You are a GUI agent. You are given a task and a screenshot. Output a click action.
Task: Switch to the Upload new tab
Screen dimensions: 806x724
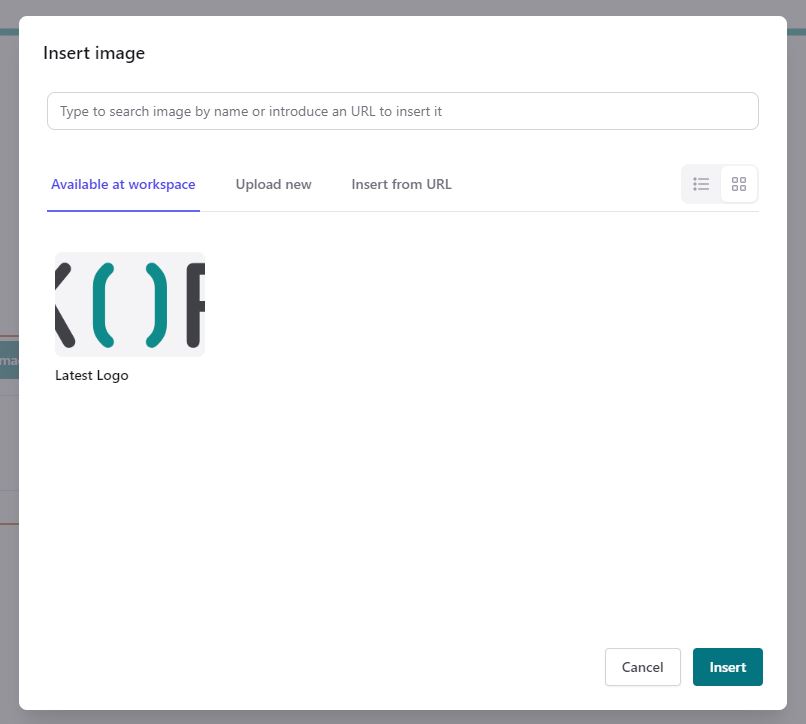[273, 184]
